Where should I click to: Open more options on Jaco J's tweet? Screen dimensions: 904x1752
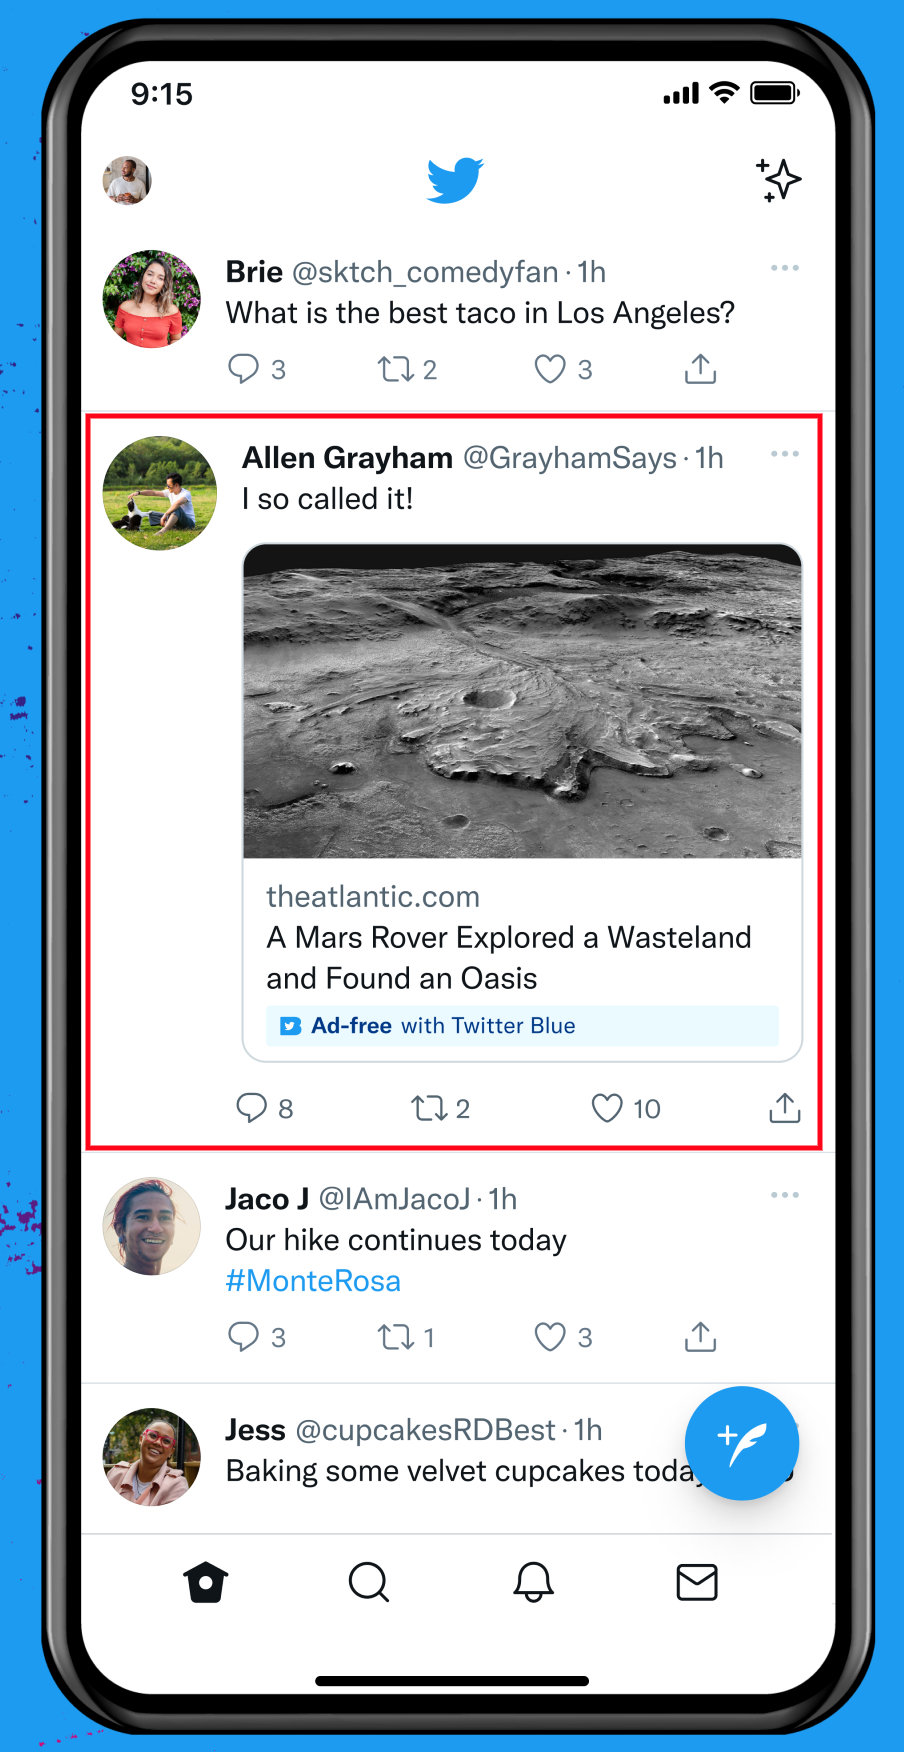point(785,1195)
